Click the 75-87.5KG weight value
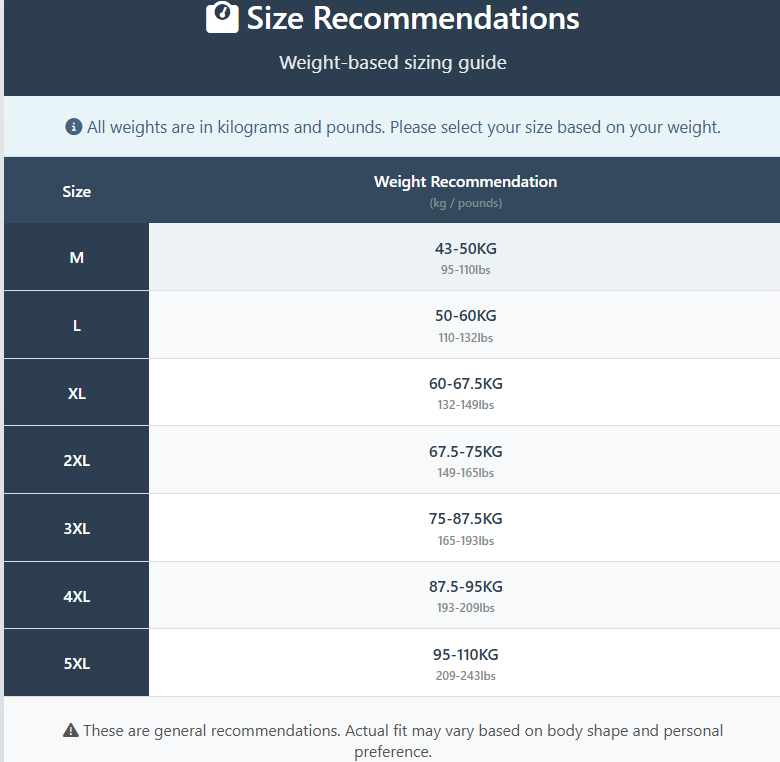The image size is (780, 762). pos(465,519)
